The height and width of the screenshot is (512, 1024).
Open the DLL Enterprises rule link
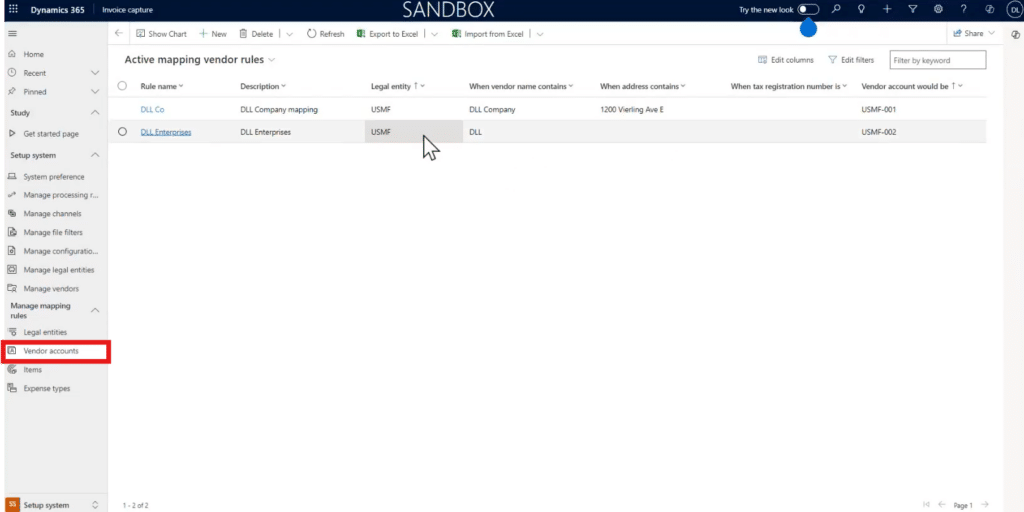166,132
